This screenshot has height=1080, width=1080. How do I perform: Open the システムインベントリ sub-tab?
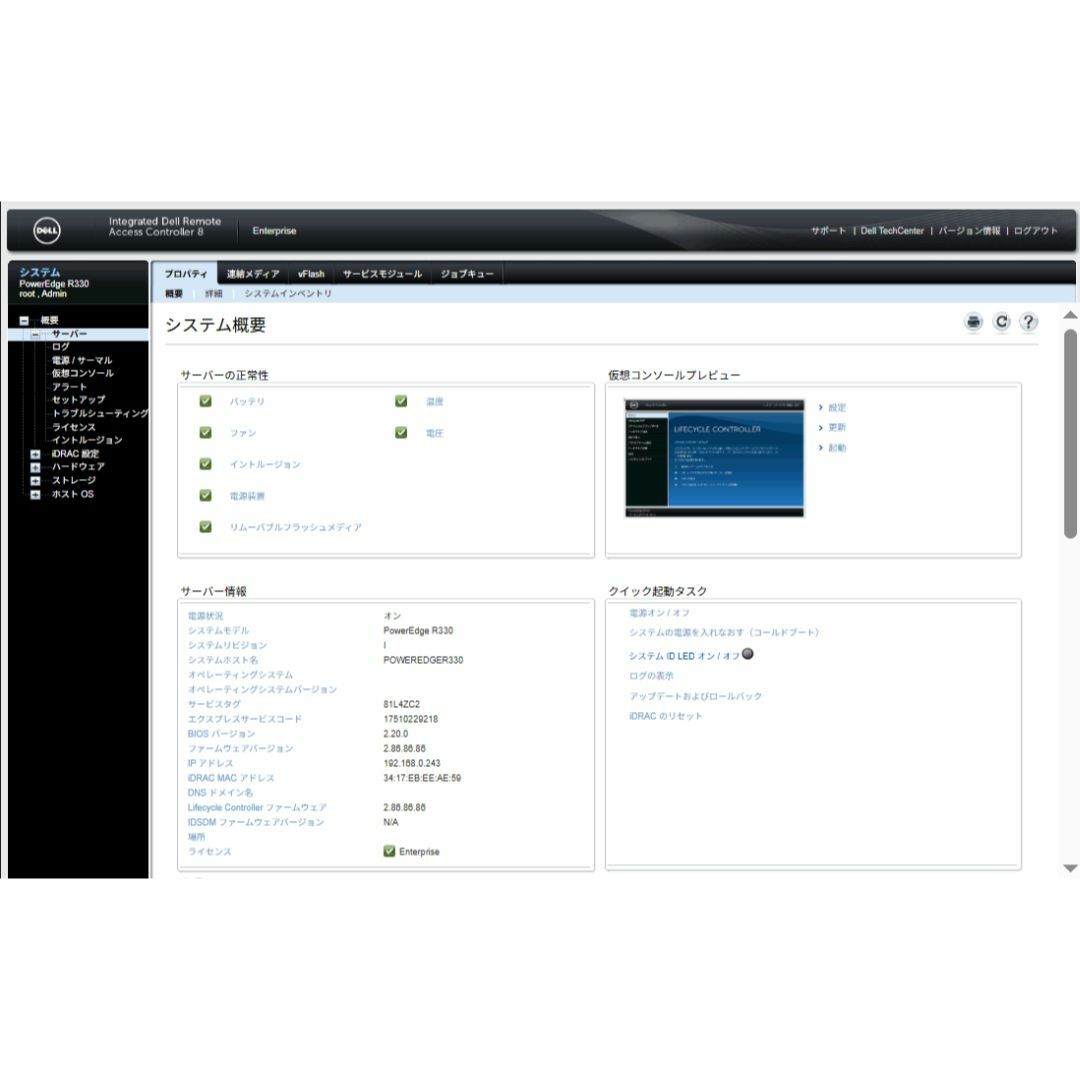click(x=288, y=293)
